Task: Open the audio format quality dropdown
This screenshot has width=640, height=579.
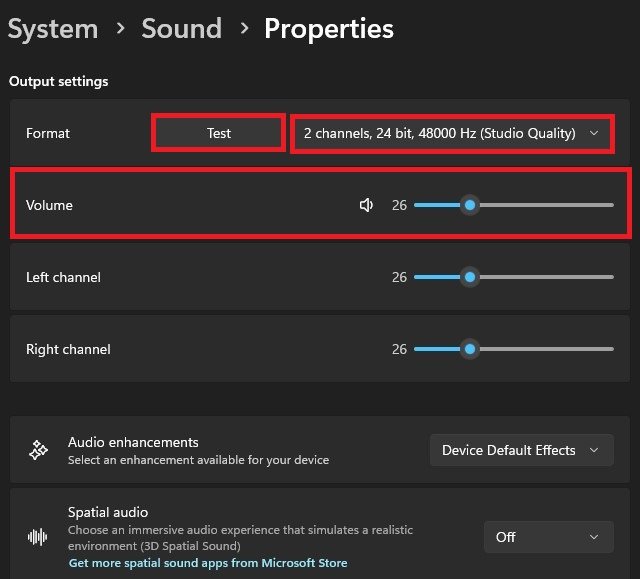Action: point(452,133)
